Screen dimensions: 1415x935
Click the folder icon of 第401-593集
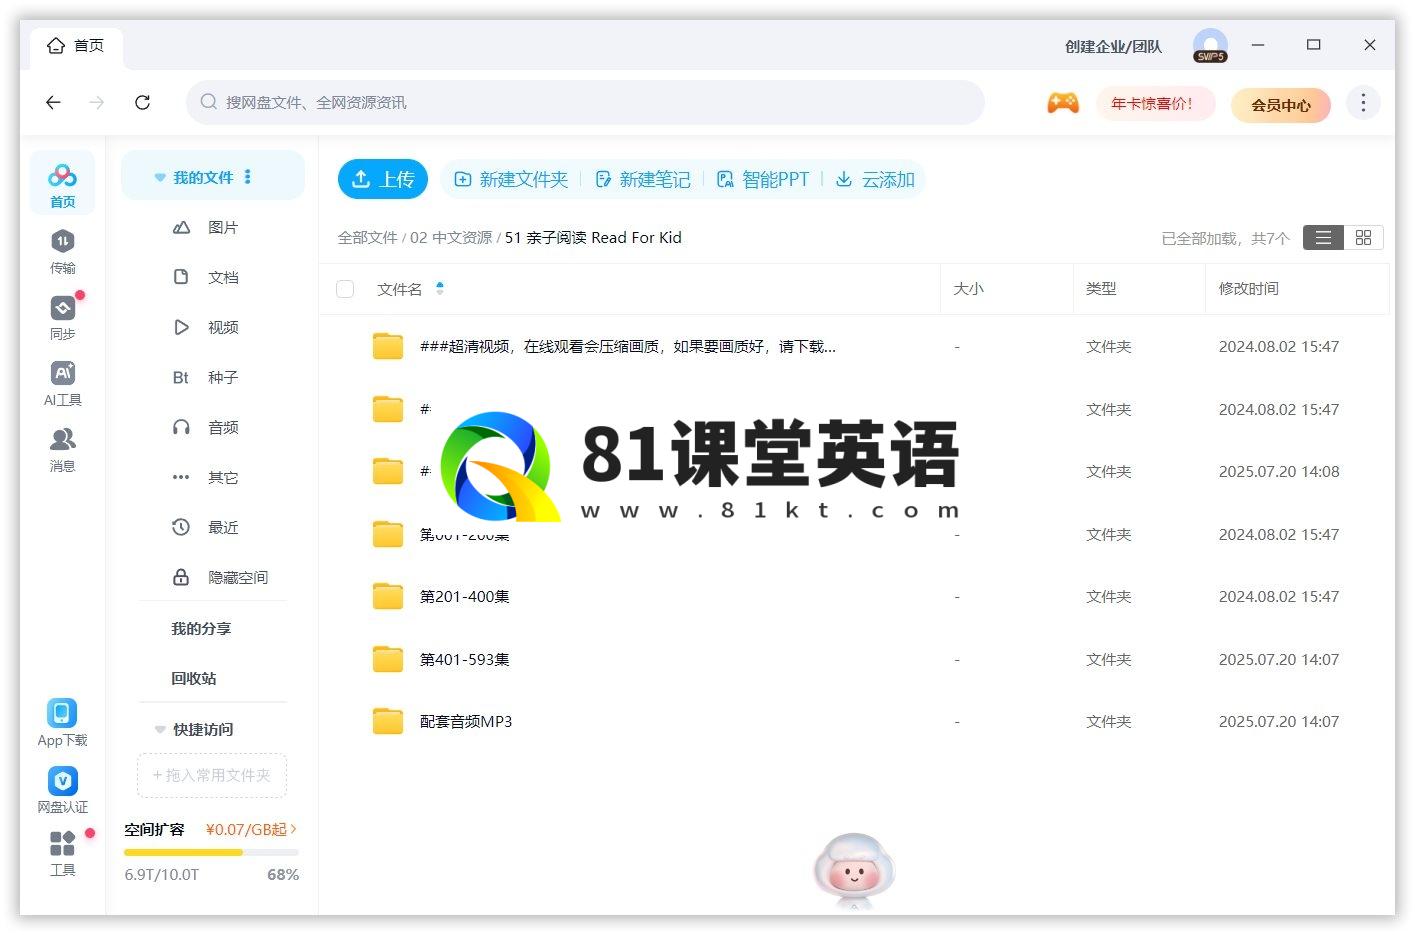click(387, 659)
